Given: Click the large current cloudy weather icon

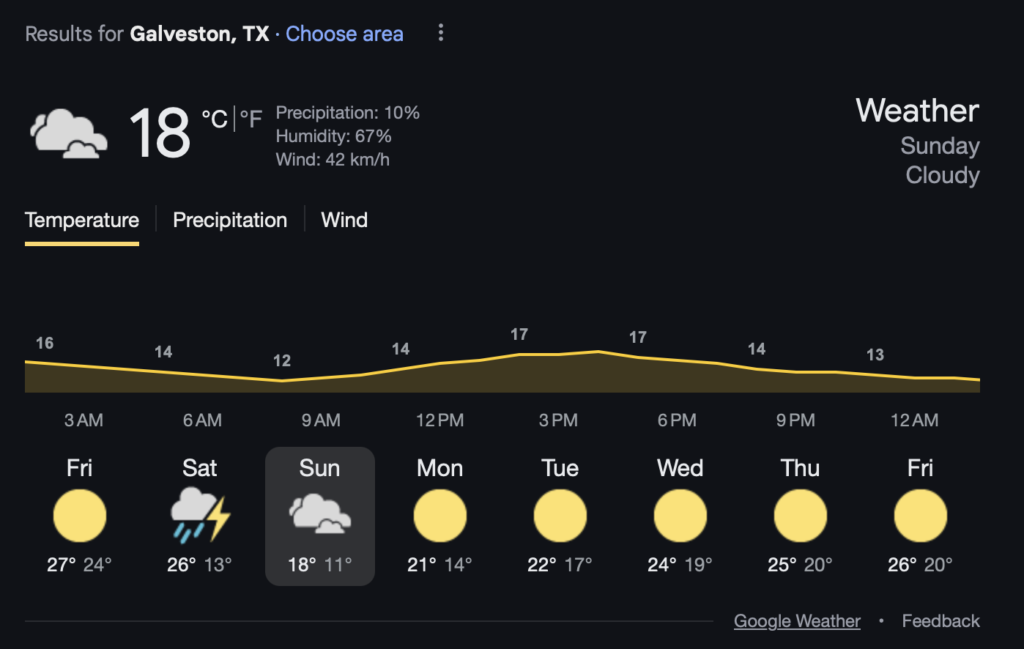Looking at the screenshot, I should point(69,134).
